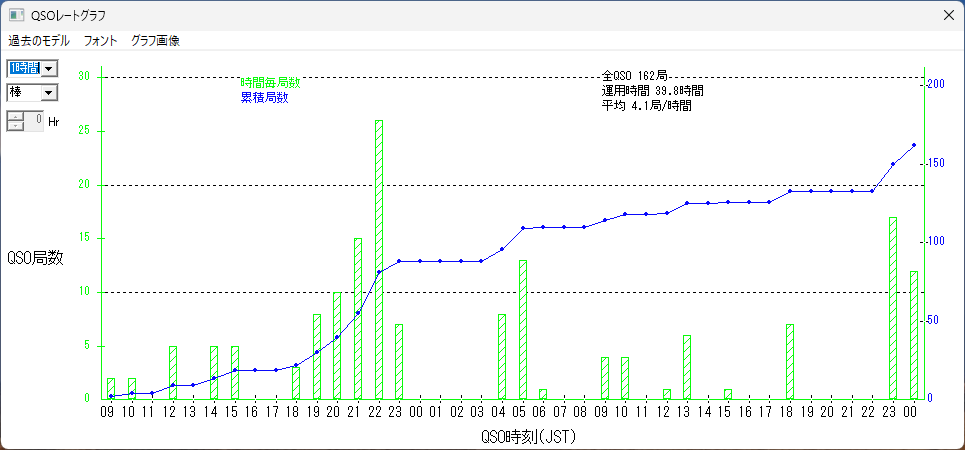Decrease the Hr spinner value
965x450 pixels.
click(15, 126)
